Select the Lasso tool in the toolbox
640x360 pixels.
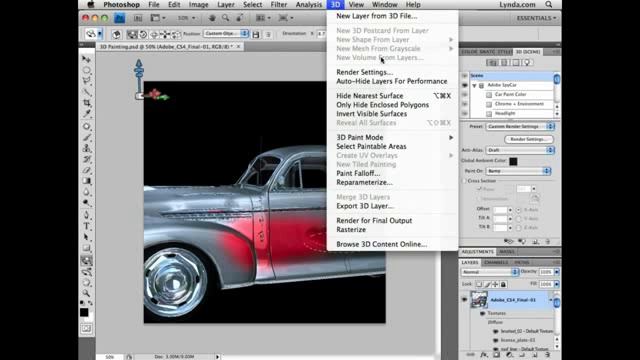(x=87, y=81)
